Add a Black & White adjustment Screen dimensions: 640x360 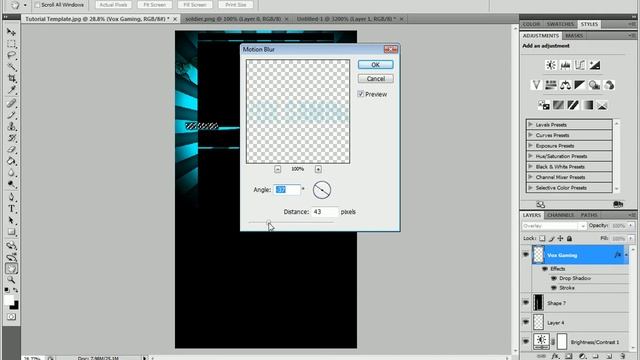point(580,85)
